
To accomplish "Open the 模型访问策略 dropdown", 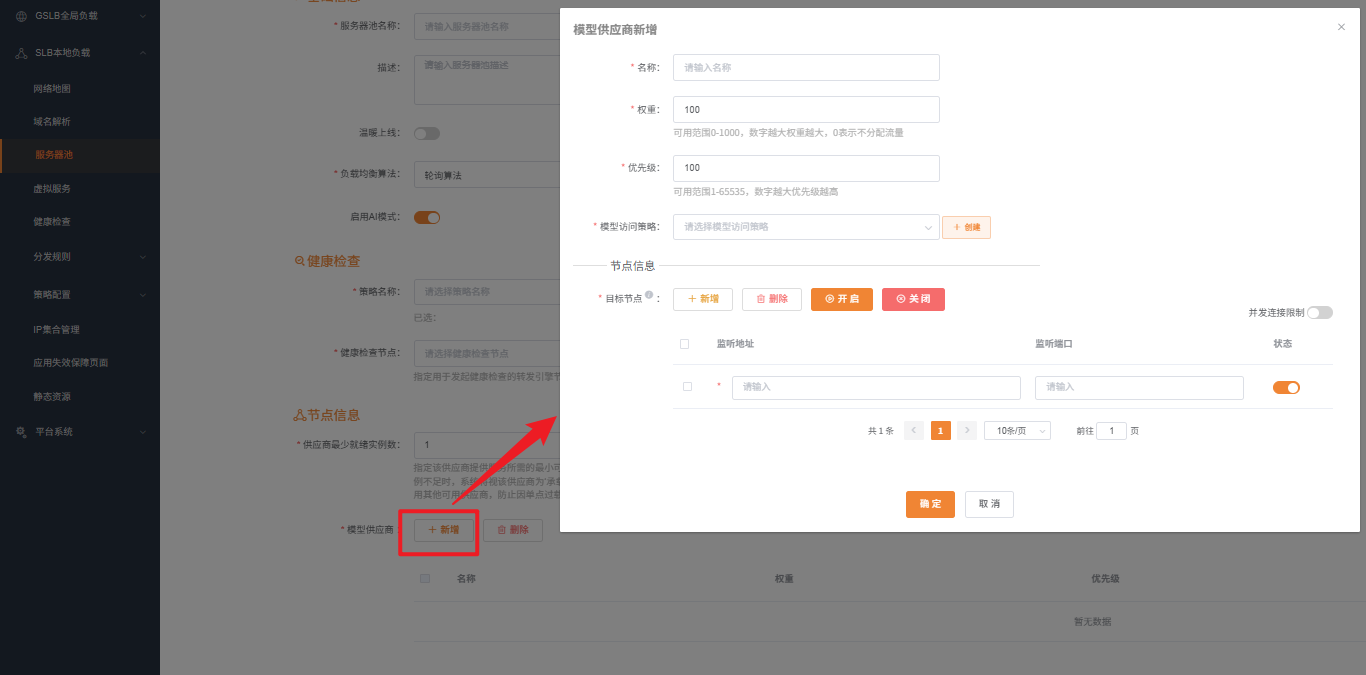I will [x=806, y=227].
